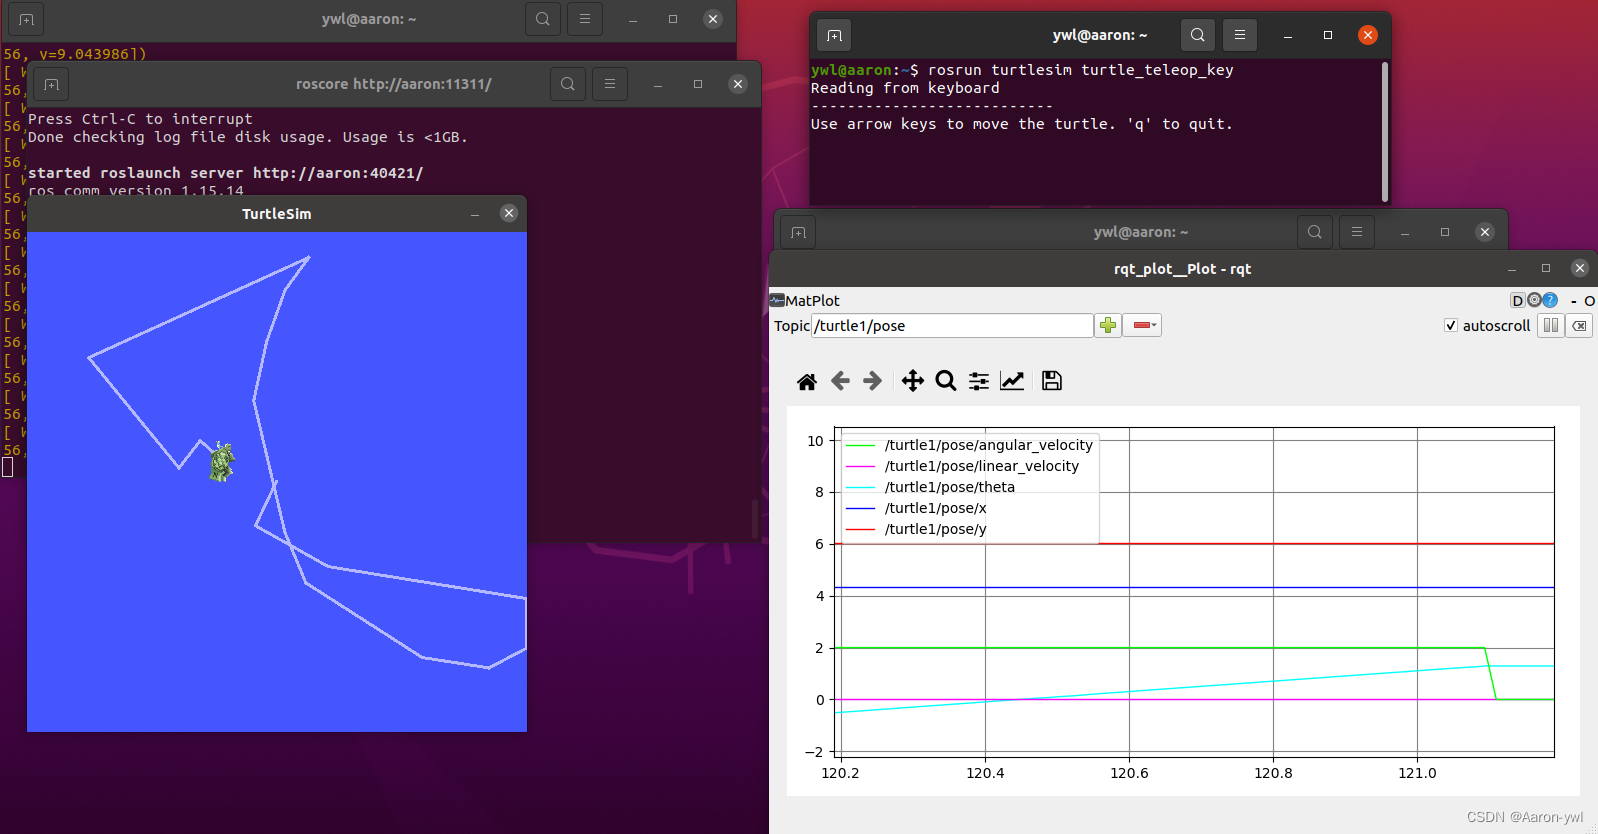The width and height of the screenshot is (1598, 834).
Task: Click the MatPlot header dash button
Action: point(1574,301)
